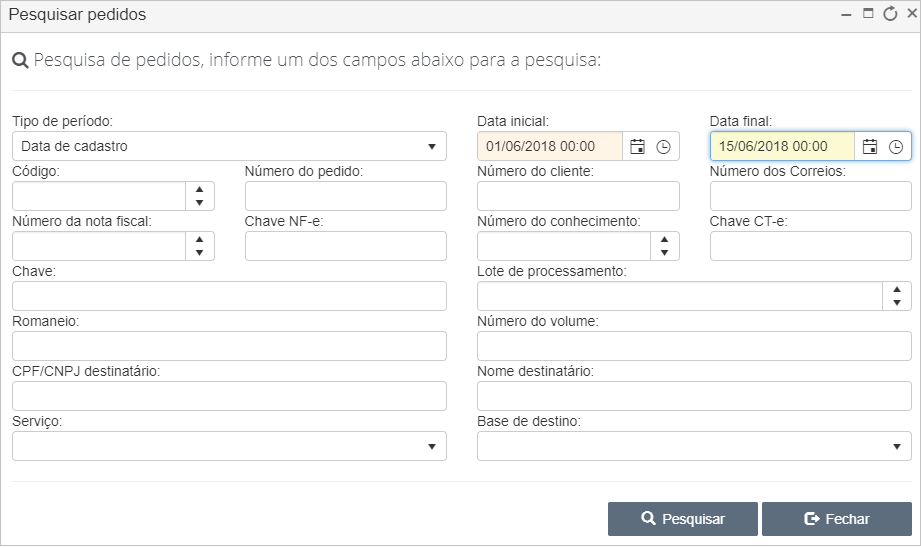The width and height of the screenshot is (921, 548).
Task: Maximize the Pesquisar pedidos window
Action: click(x=868, y=13)
